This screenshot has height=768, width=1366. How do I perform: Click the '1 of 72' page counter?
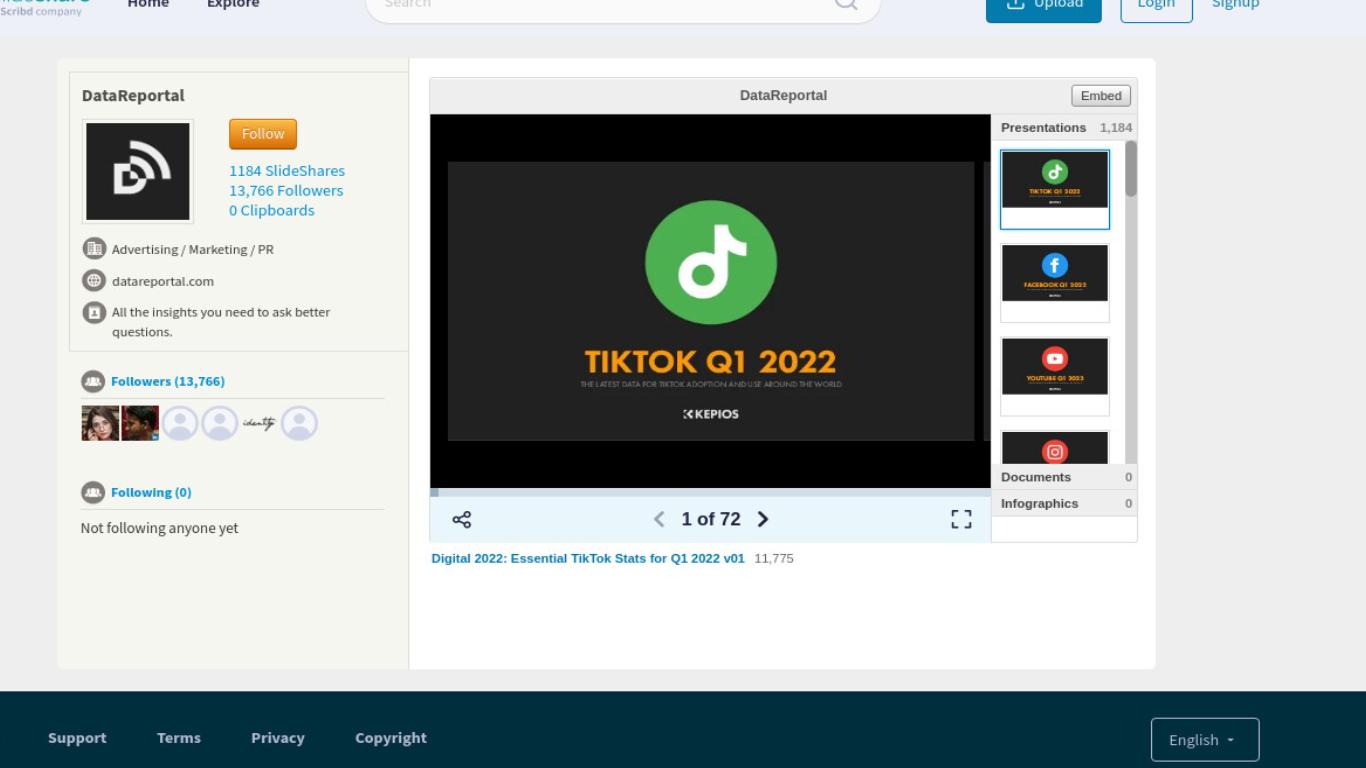(x=711, y=519)
